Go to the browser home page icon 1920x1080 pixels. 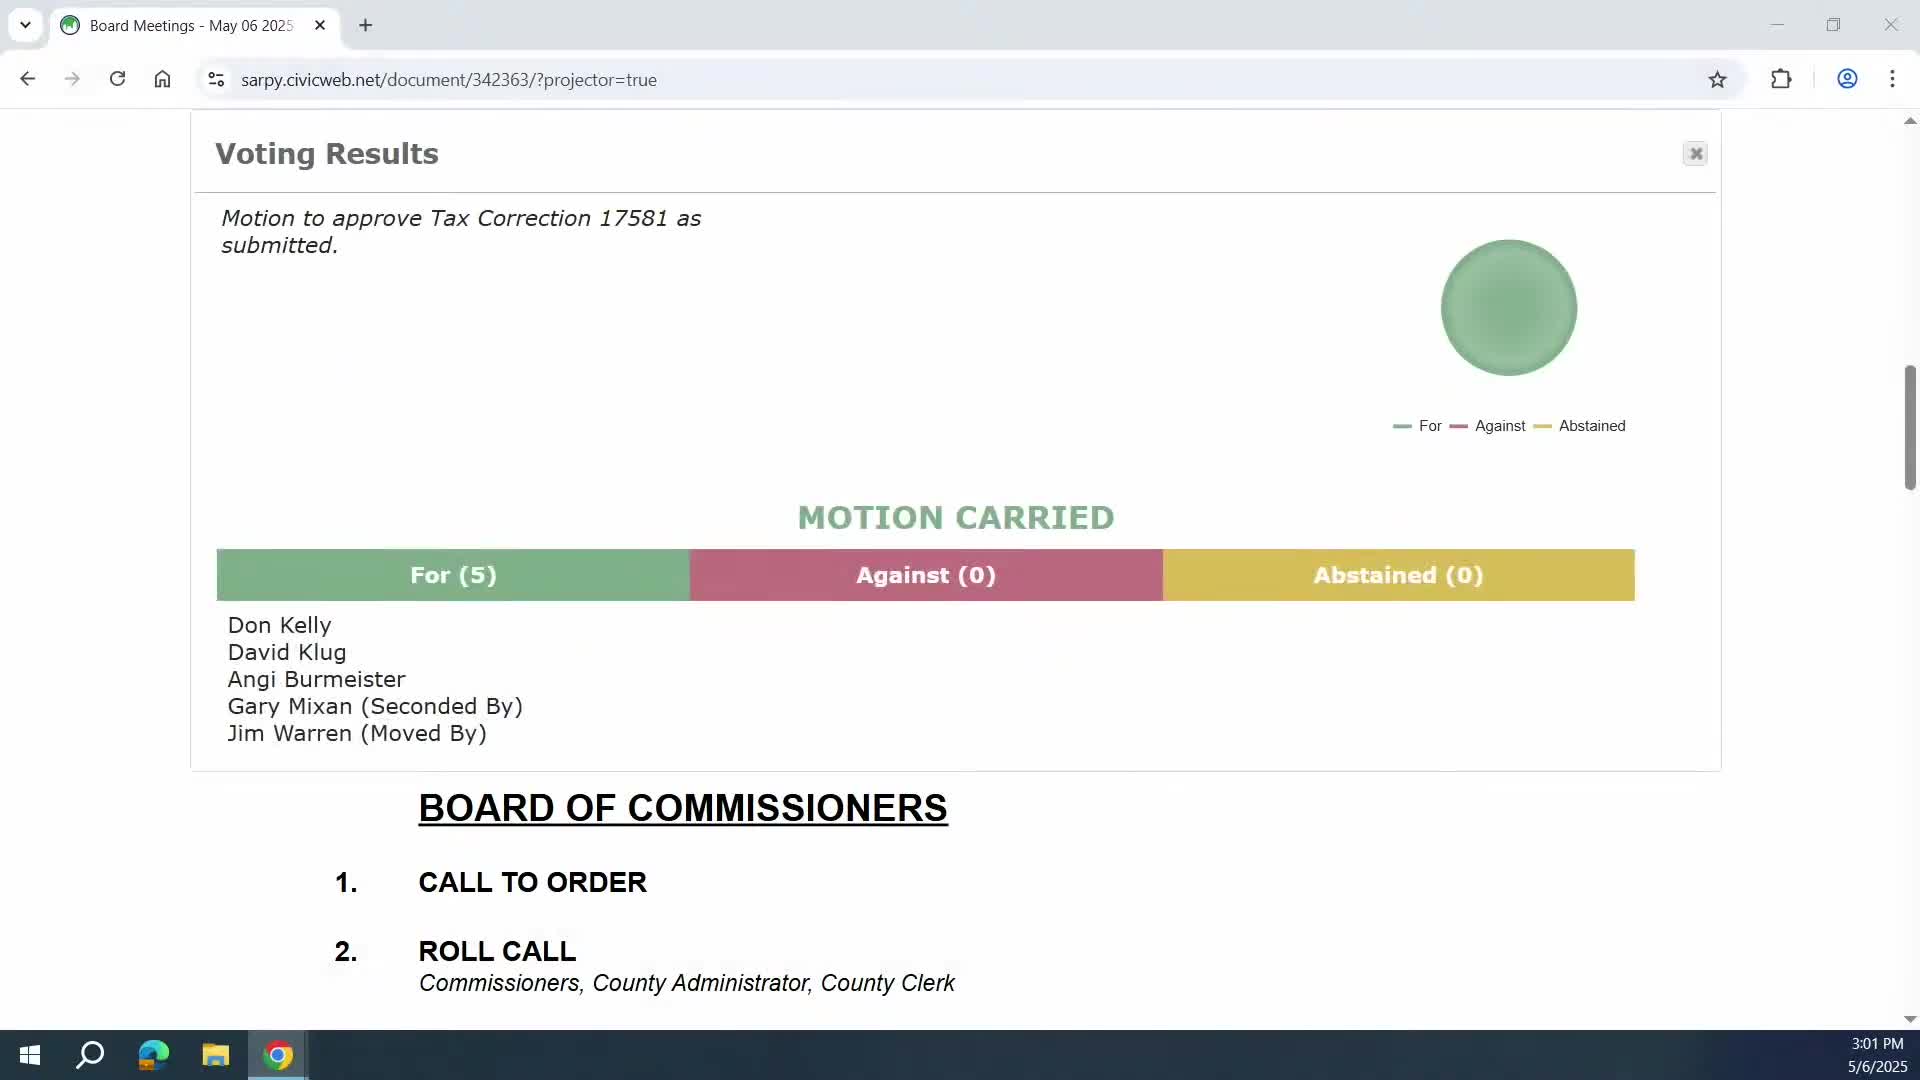click(162, 79)
